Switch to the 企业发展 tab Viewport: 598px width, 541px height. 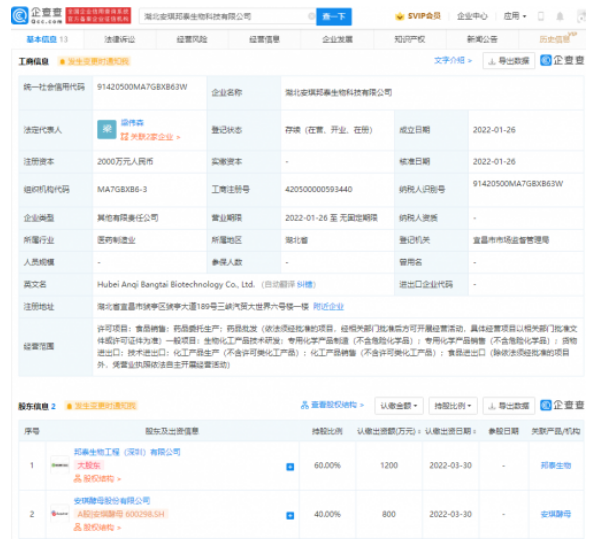[337, 39]
